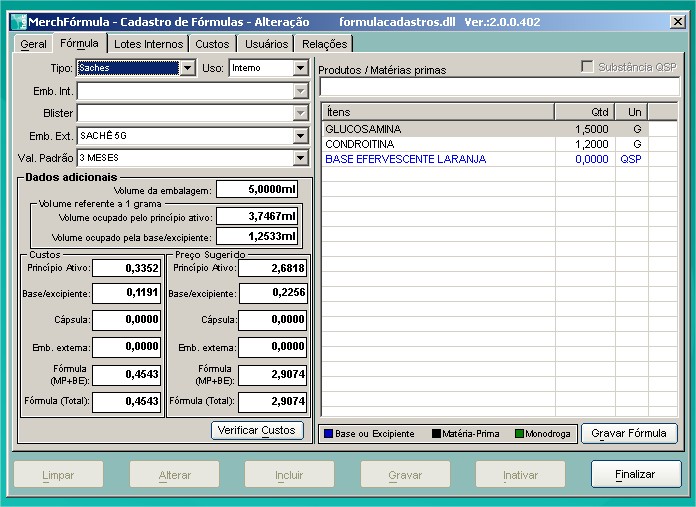This screenshot has width=696, height=507.
Task: Open the Tipo dropdown showing Saches
Action: pos(187,68)
